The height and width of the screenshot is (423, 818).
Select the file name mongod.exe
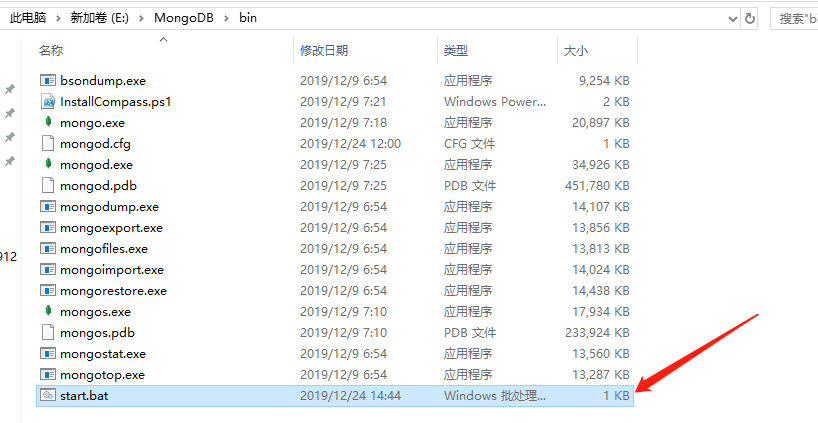pos(97,165)
